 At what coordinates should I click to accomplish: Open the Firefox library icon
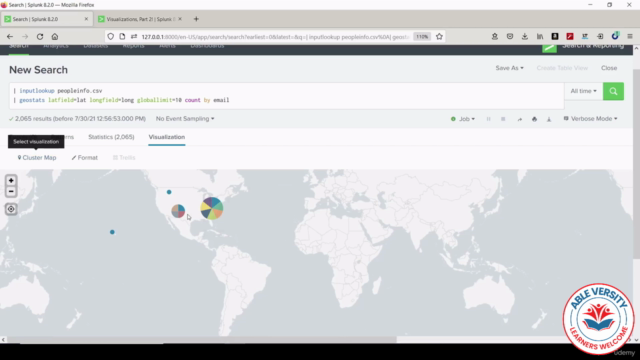pyautogui.click(x=540, y=36)
